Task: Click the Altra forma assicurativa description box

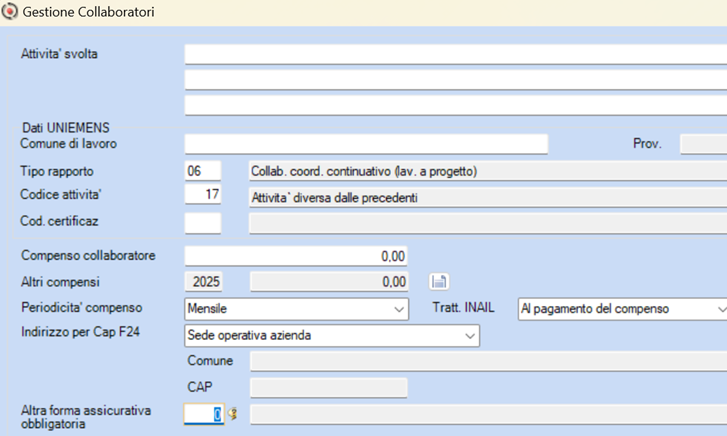Action: (x=489, y=414)
